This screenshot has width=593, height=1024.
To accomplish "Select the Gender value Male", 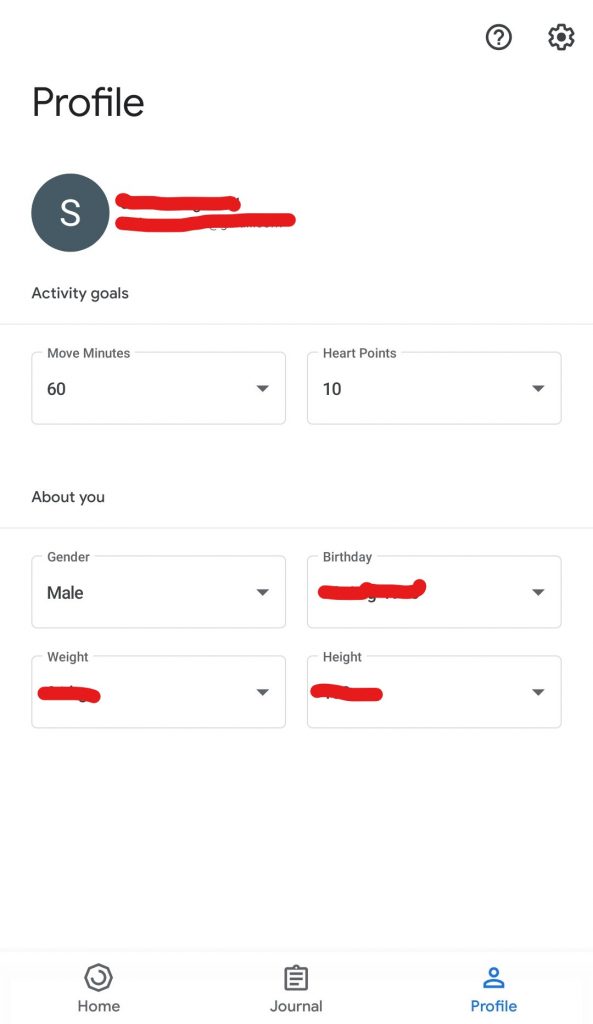I will [65, 593].
